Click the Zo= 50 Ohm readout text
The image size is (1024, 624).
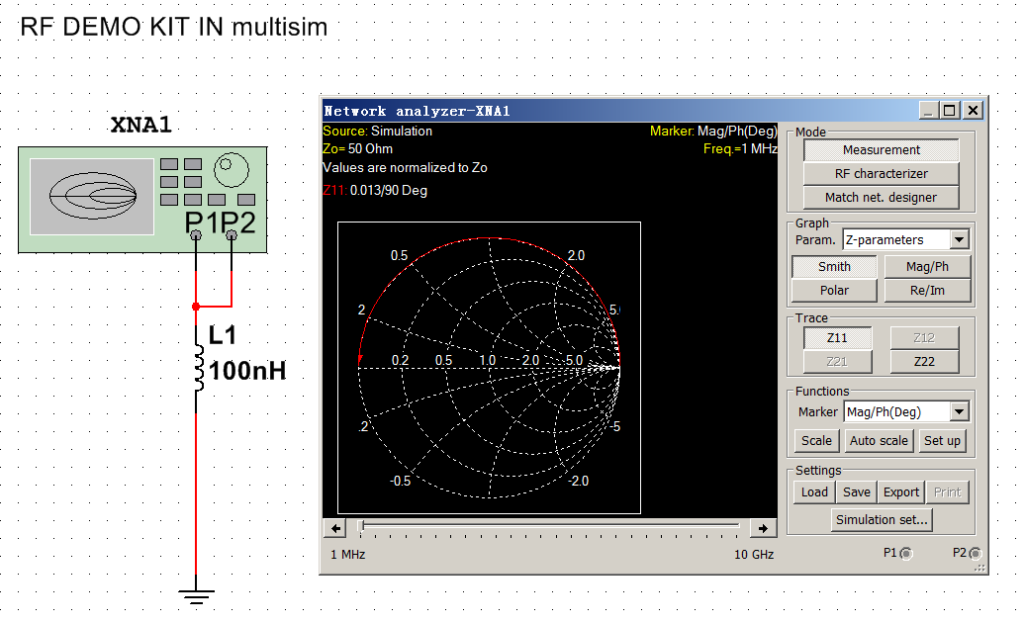(x=358, y=149)
